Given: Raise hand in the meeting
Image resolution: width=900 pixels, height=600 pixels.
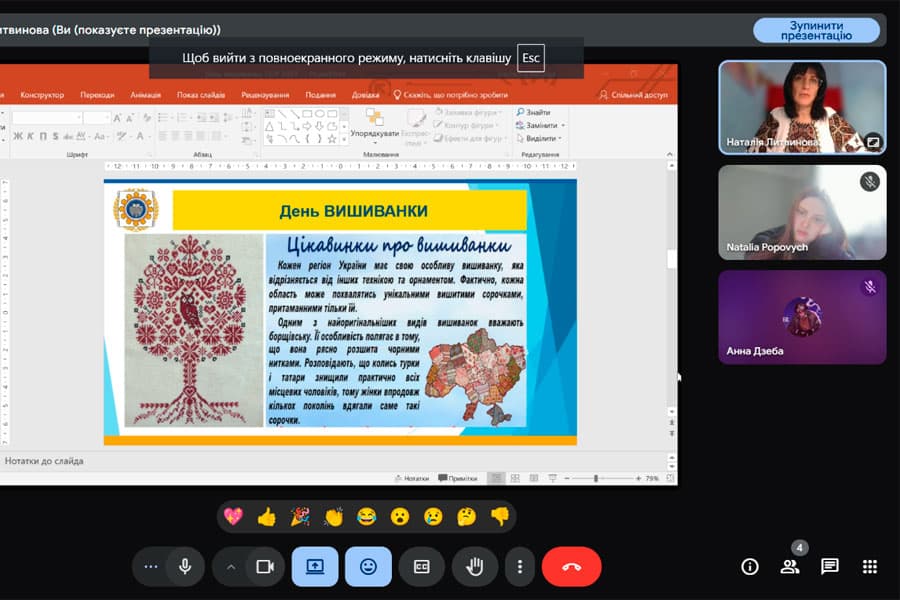Looking at the screenshot, I should point(475,567).
